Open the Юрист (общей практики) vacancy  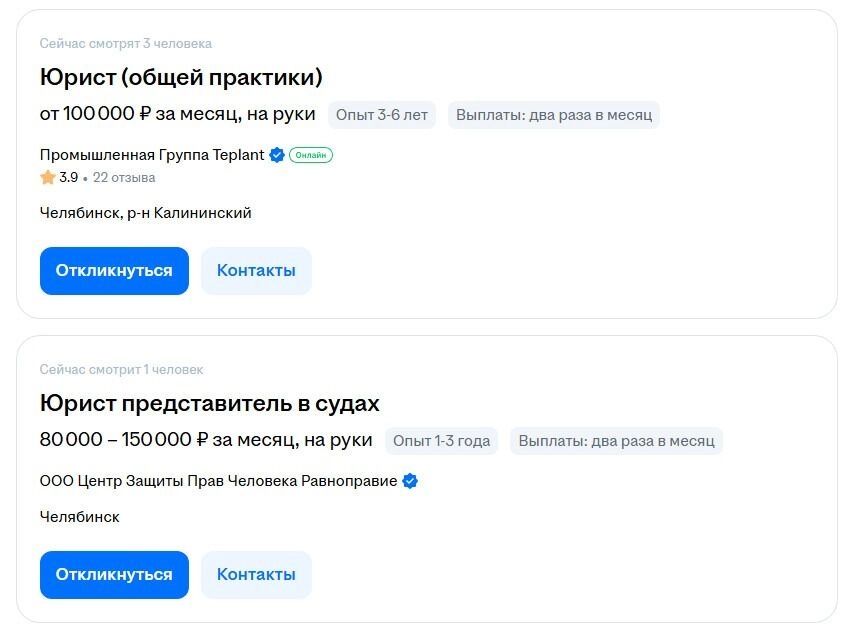[181, 78]
